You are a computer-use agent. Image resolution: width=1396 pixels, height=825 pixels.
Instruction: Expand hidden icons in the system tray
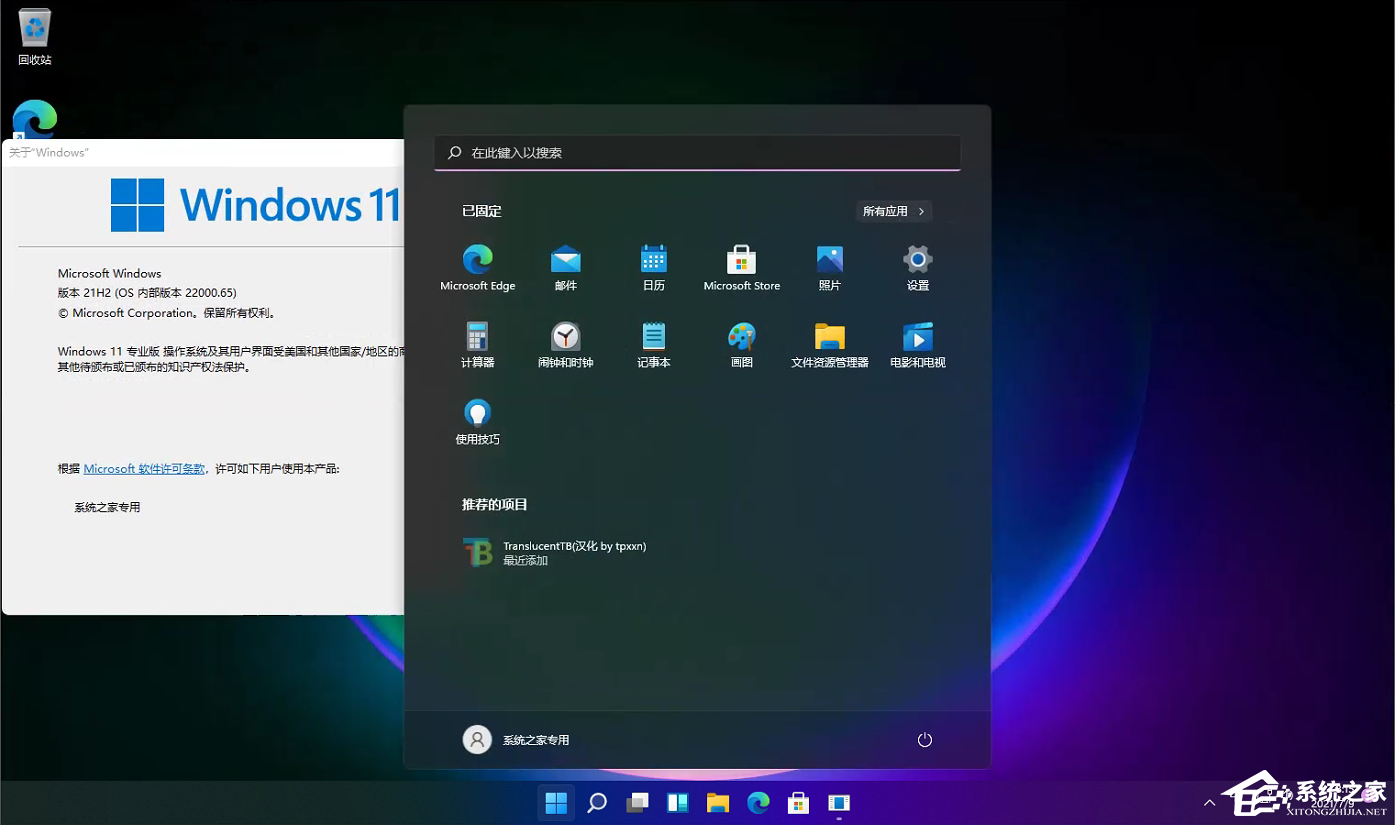pyautogui.click(x=1210, y=802)
